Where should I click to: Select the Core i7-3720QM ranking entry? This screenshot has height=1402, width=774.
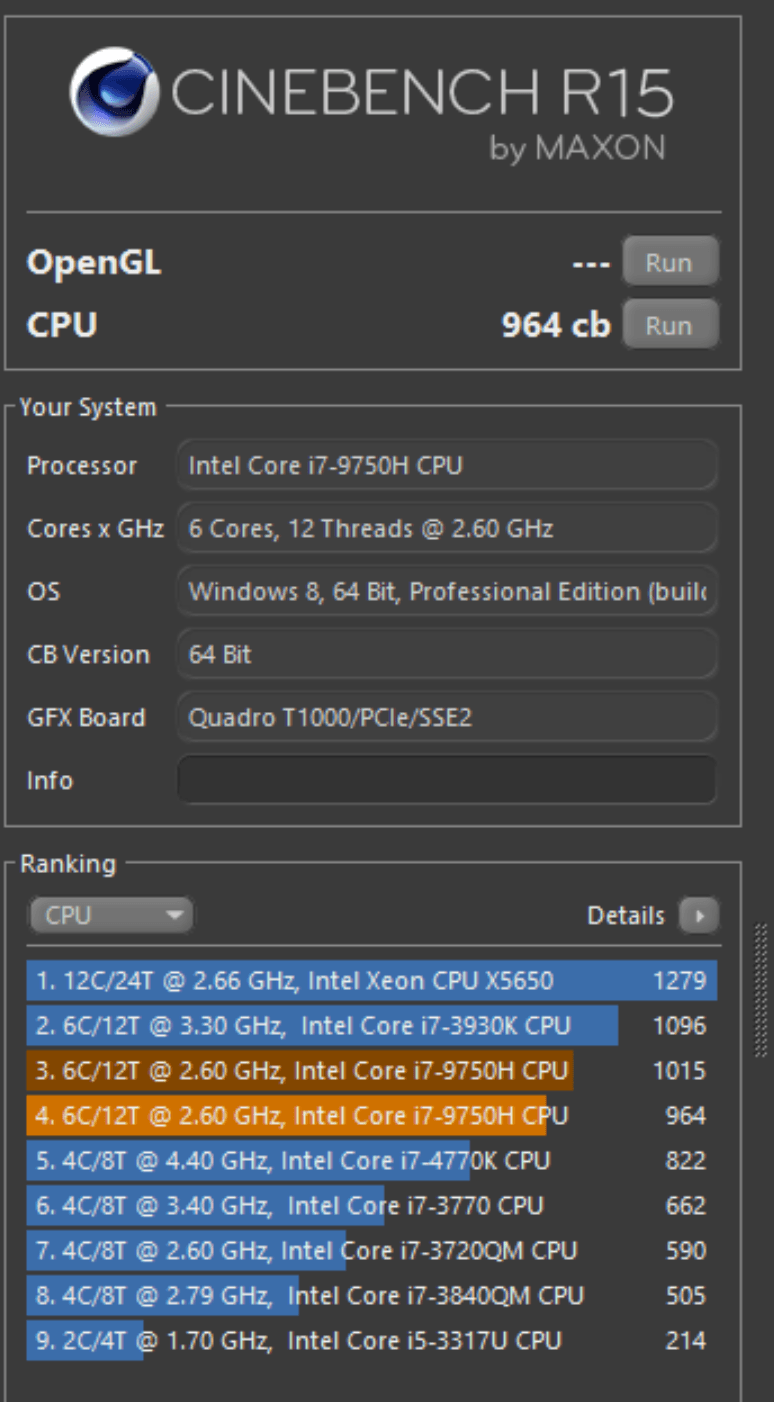coord(370,1250)
